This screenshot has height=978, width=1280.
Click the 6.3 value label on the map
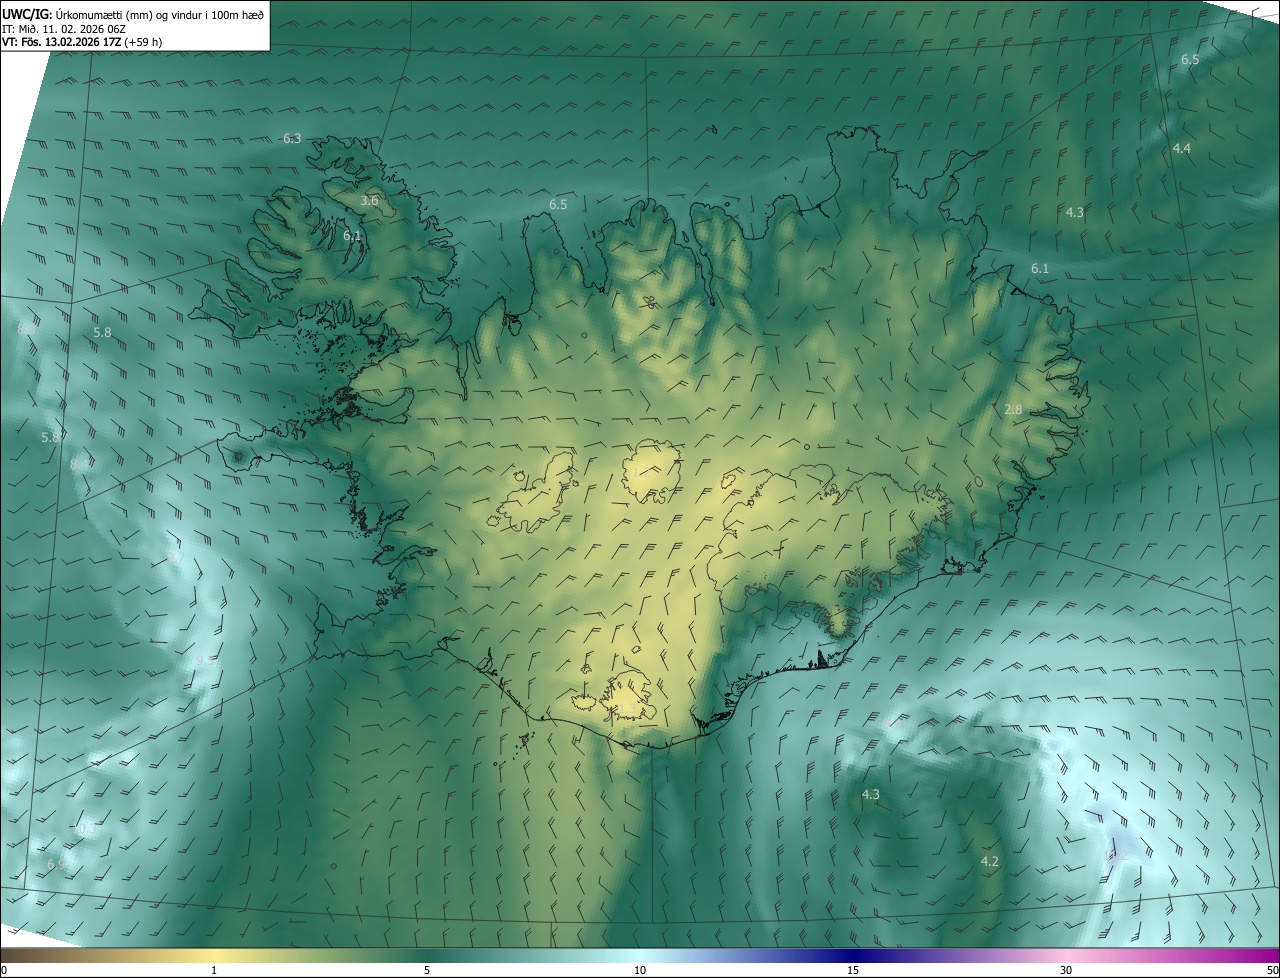(292, 139)
